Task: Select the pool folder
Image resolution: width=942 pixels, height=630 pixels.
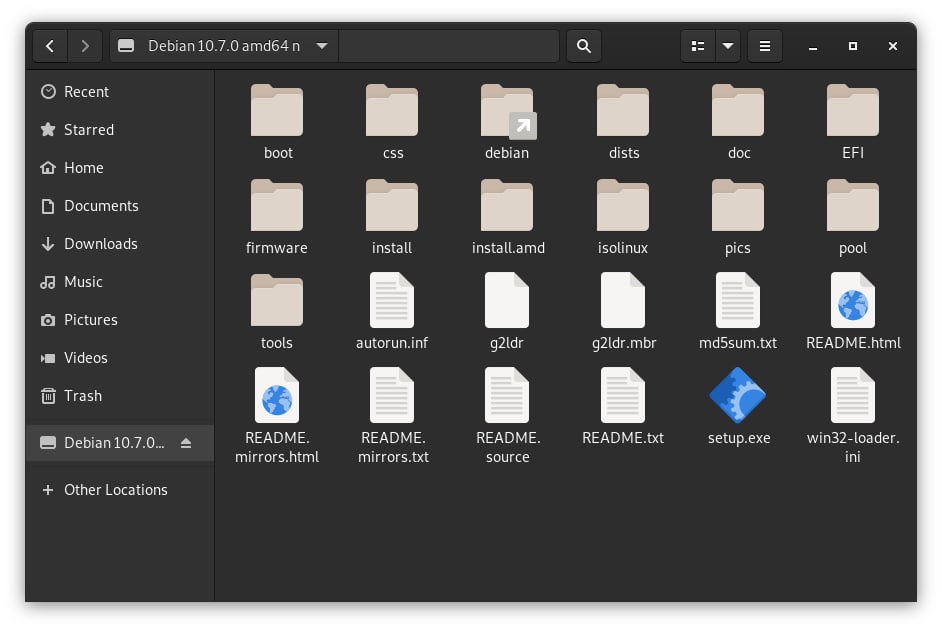Action: 853,217
